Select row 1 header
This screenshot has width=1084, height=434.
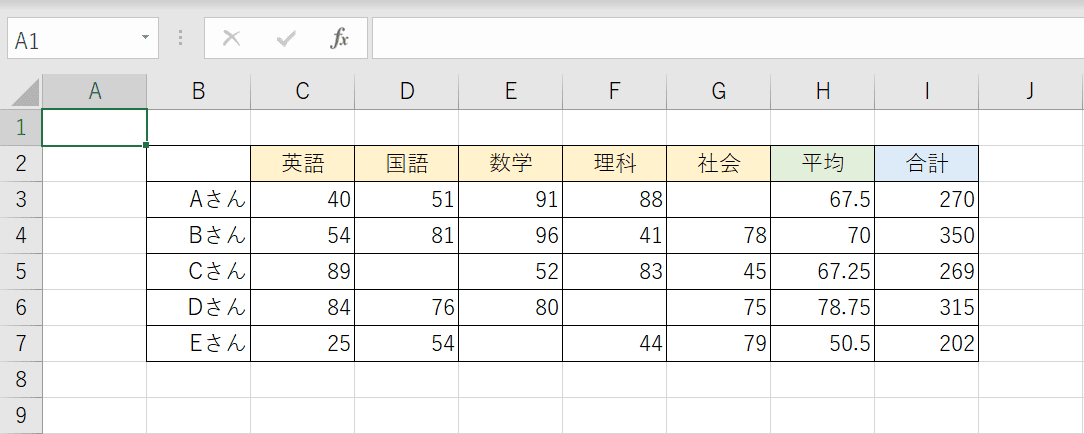pyautogui.click(x=21, y=127)
